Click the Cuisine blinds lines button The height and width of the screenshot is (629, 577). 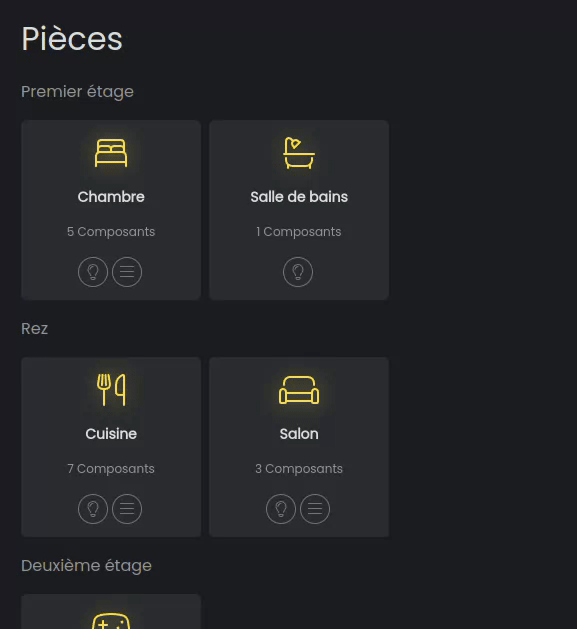[x=127, y=509]
